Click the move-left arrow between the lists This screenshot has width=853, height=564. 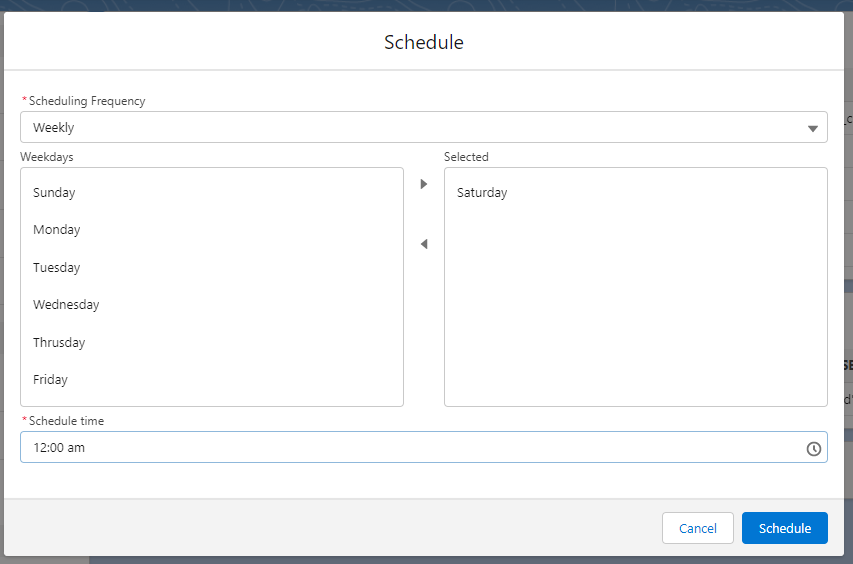[x=424, y=244]
